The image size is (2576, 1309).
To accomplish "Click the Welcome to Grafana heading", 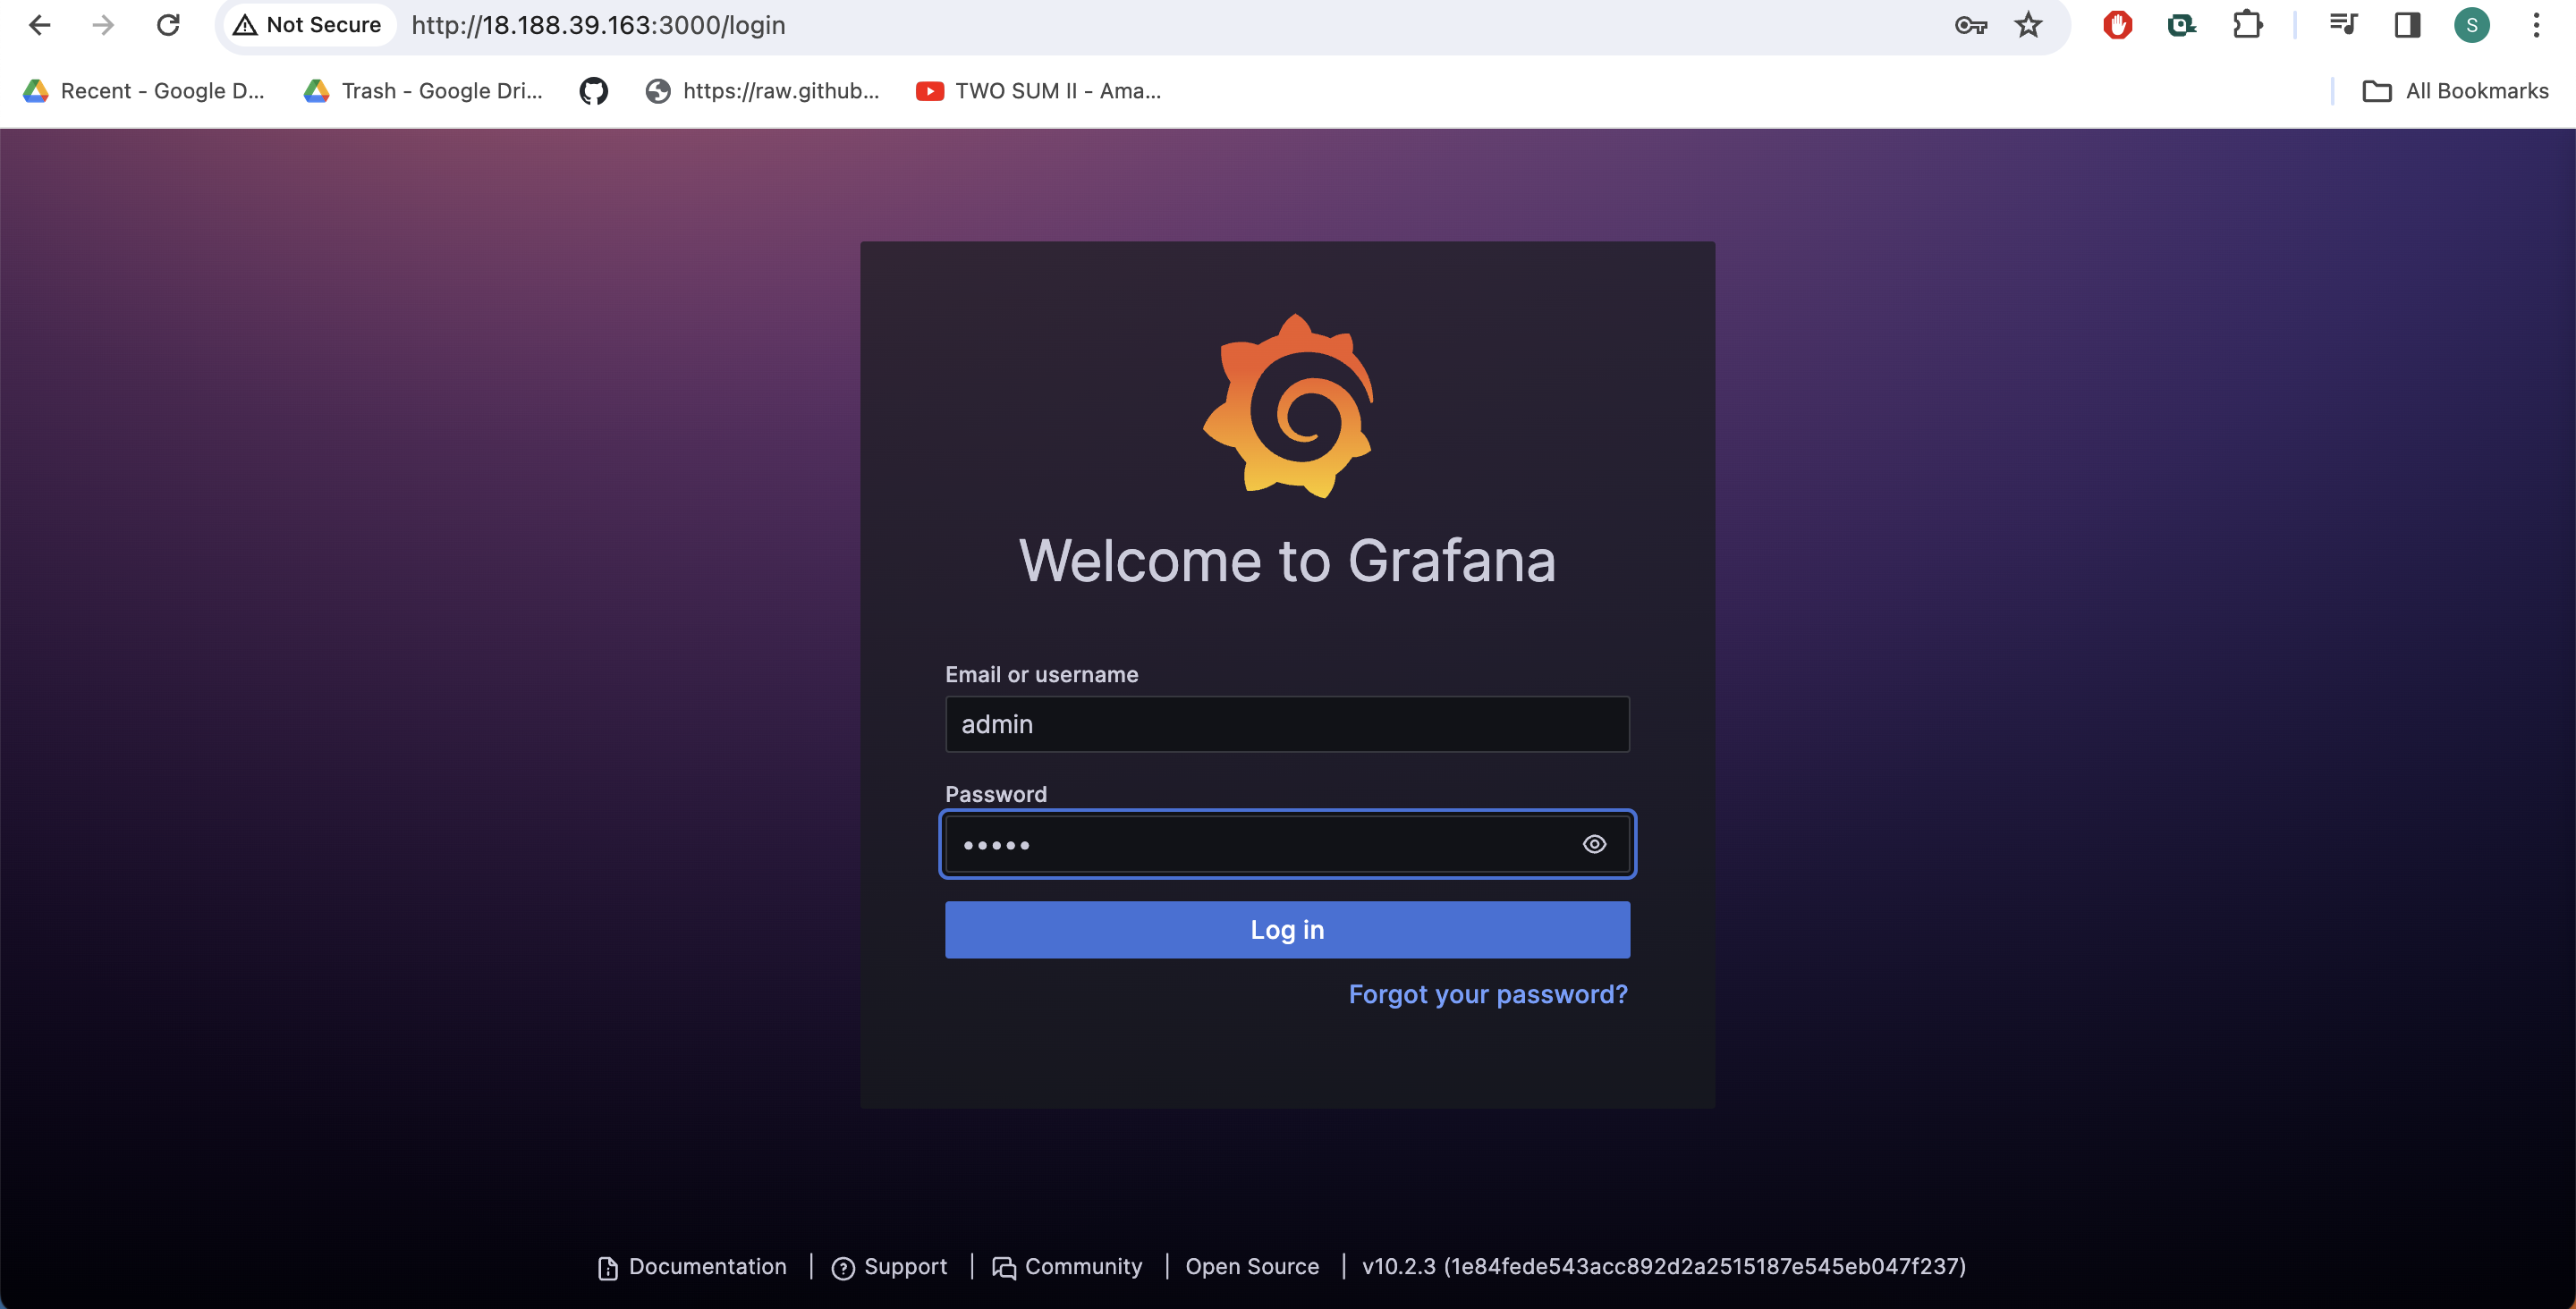I will click(1287, 560).
